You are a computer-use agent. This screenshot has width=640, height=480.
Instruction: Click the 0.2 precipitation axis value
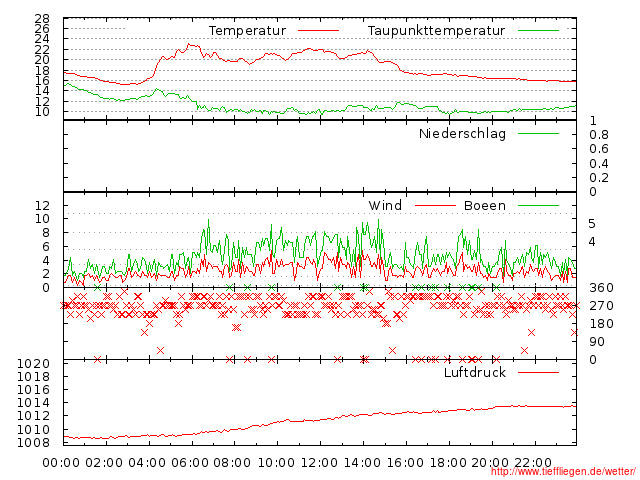click(599, 178)
